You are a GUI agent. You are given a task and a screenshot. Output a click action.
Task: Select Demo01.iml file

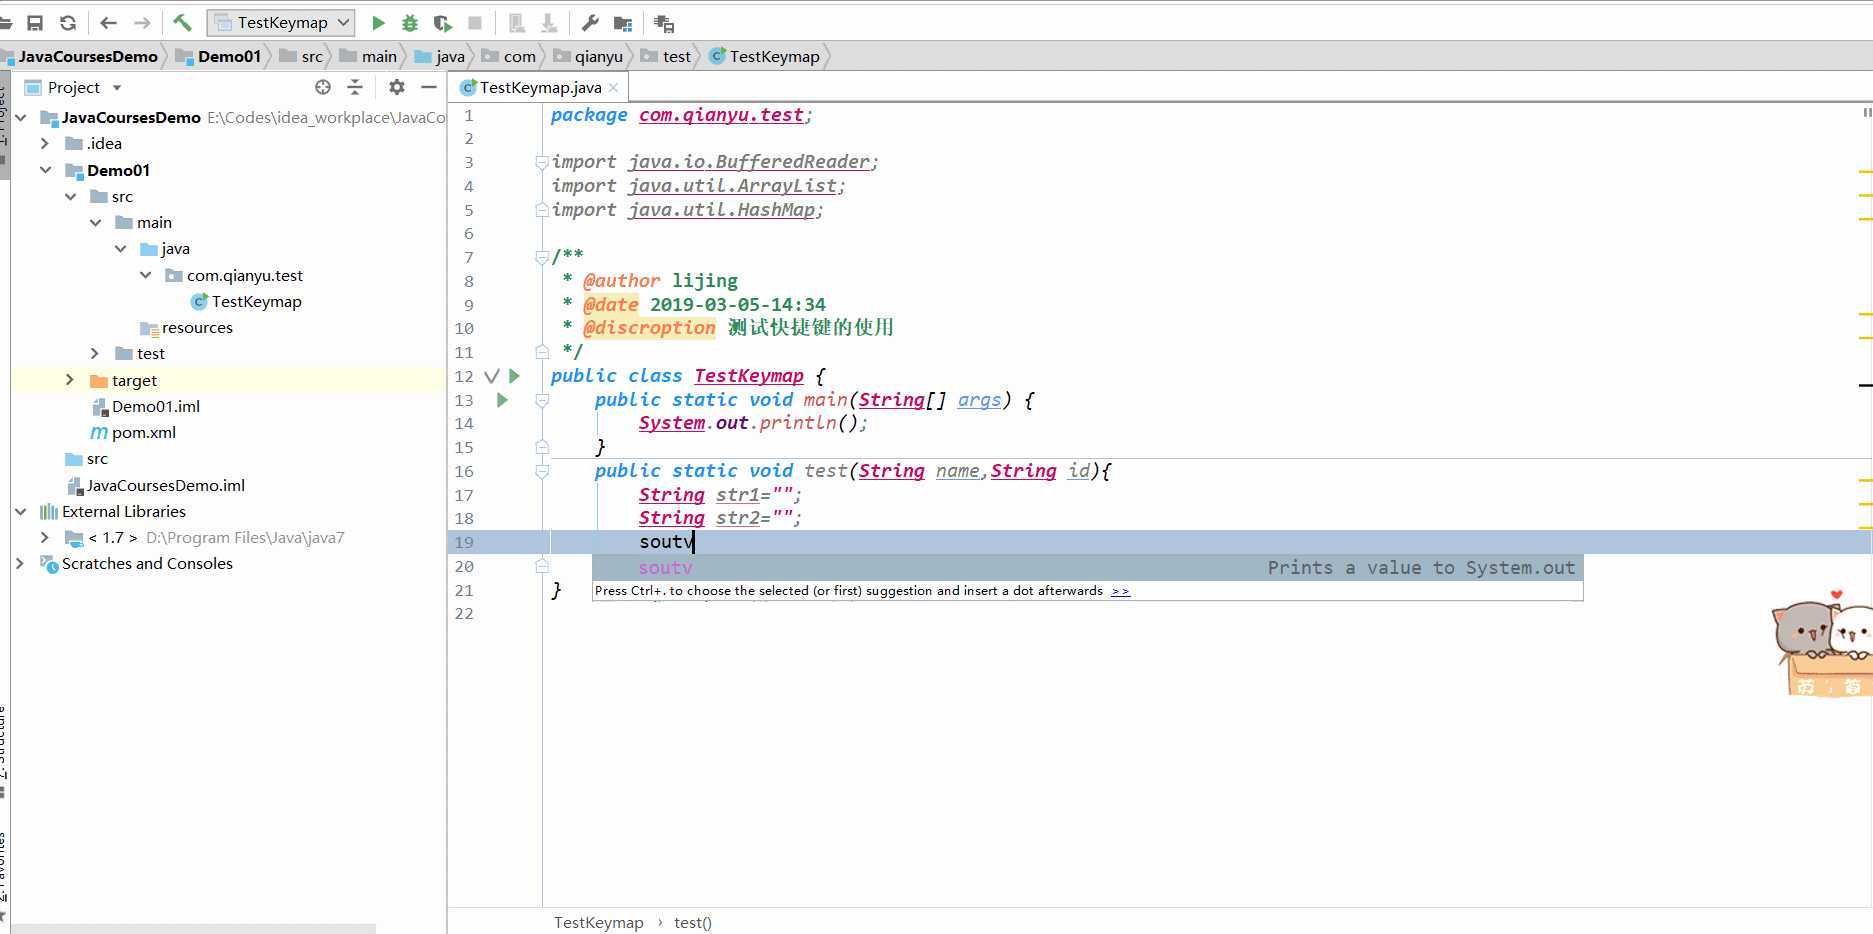[155, 406]
